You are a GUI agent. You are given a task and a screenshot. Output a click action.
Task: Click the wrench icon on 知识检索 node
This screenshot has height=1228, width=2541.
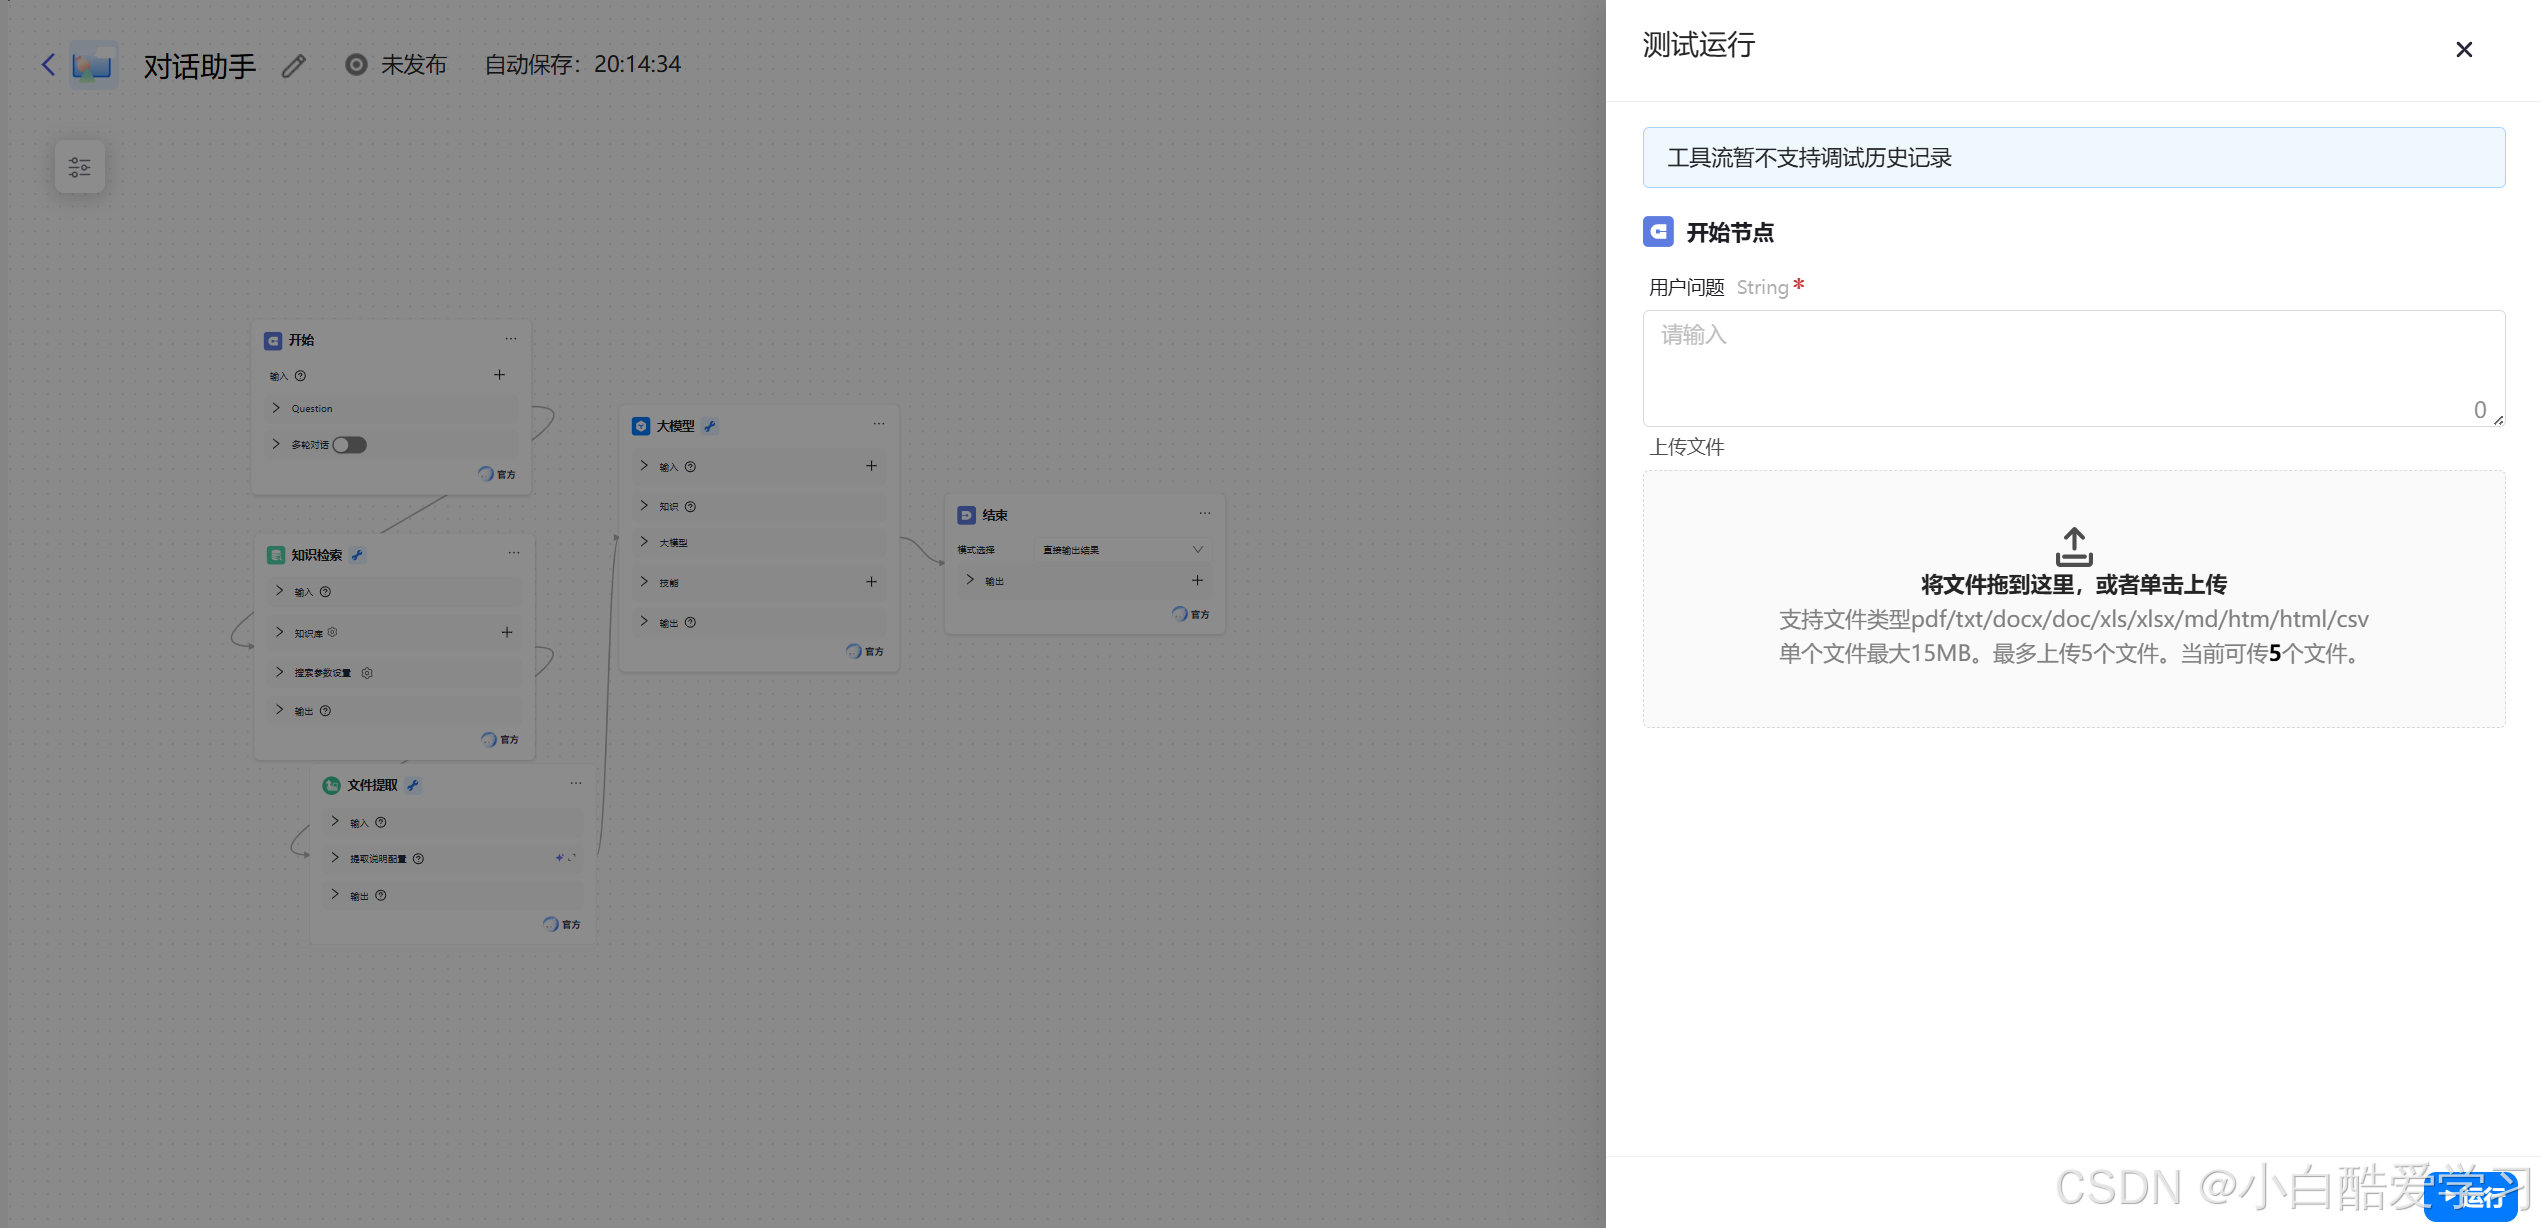(x=357, y=555)
